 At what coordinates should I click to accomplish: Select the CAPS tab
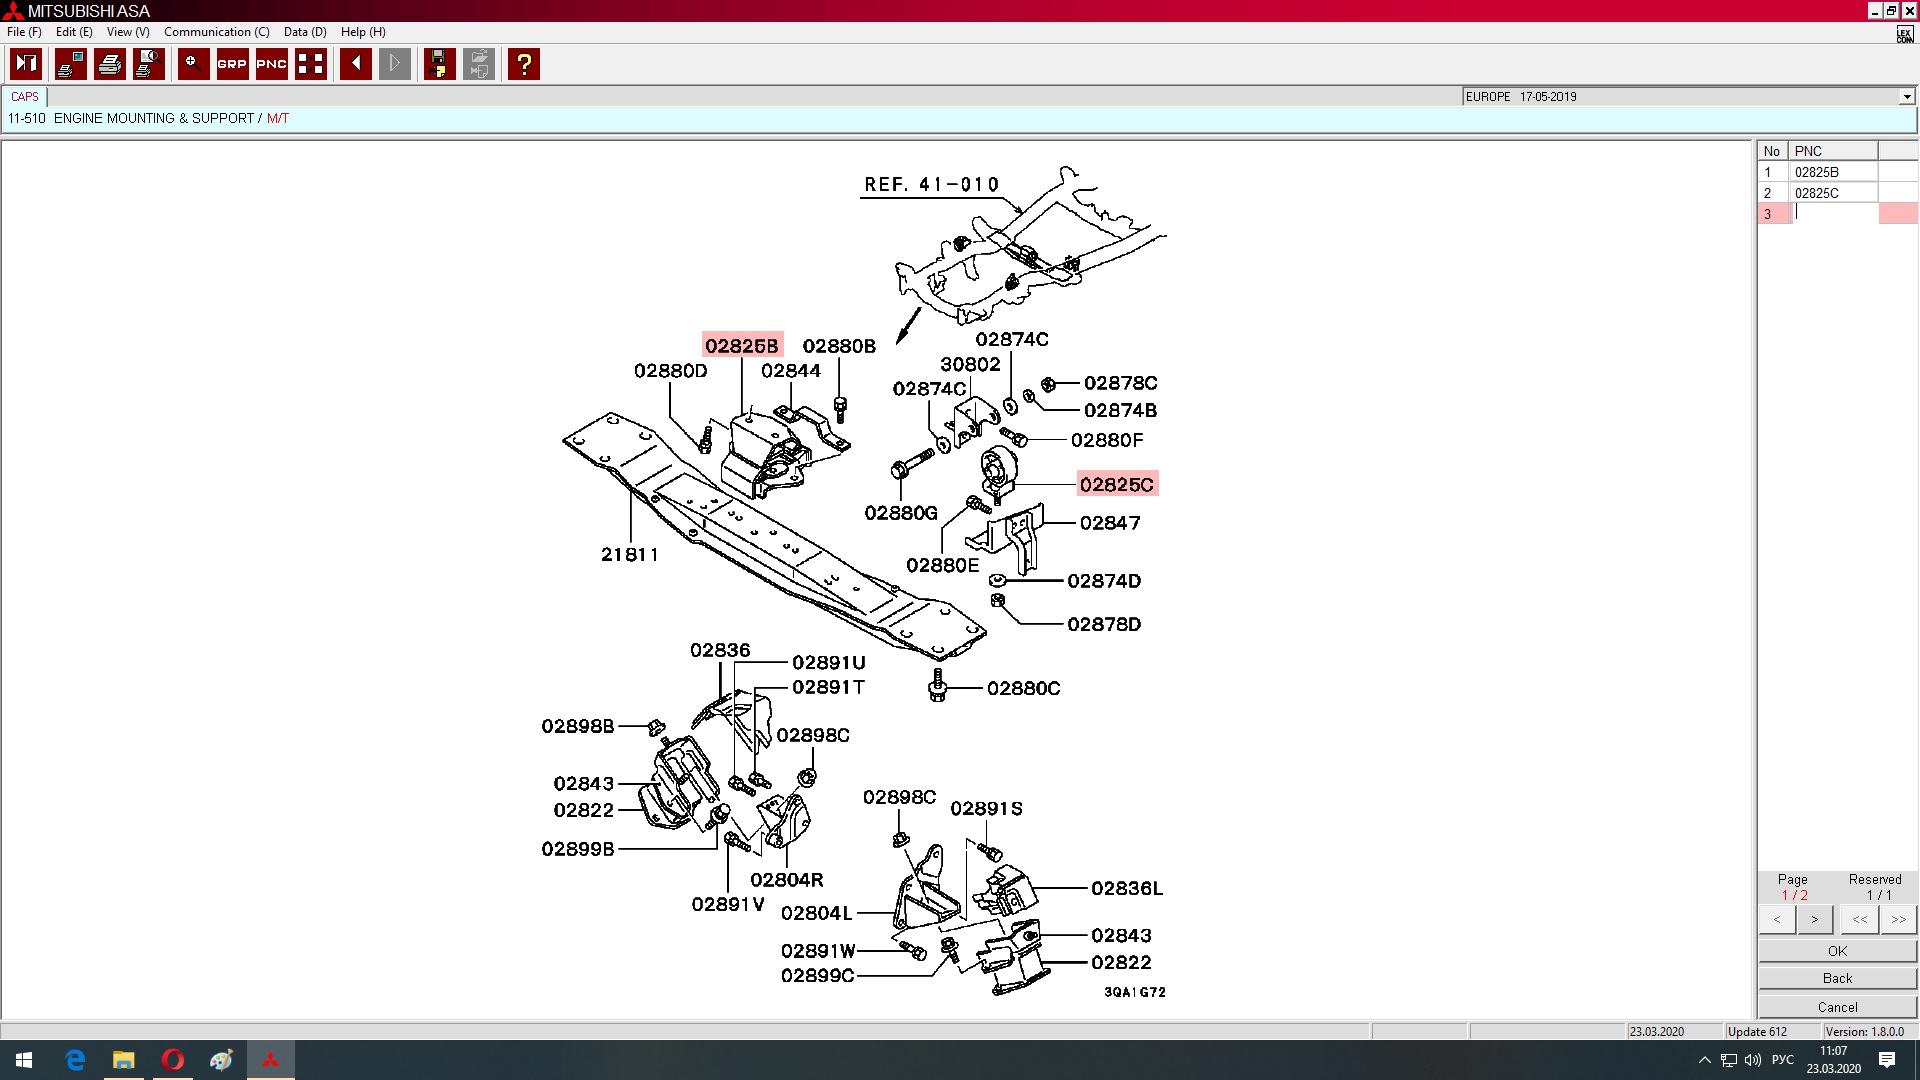point(25,97)
